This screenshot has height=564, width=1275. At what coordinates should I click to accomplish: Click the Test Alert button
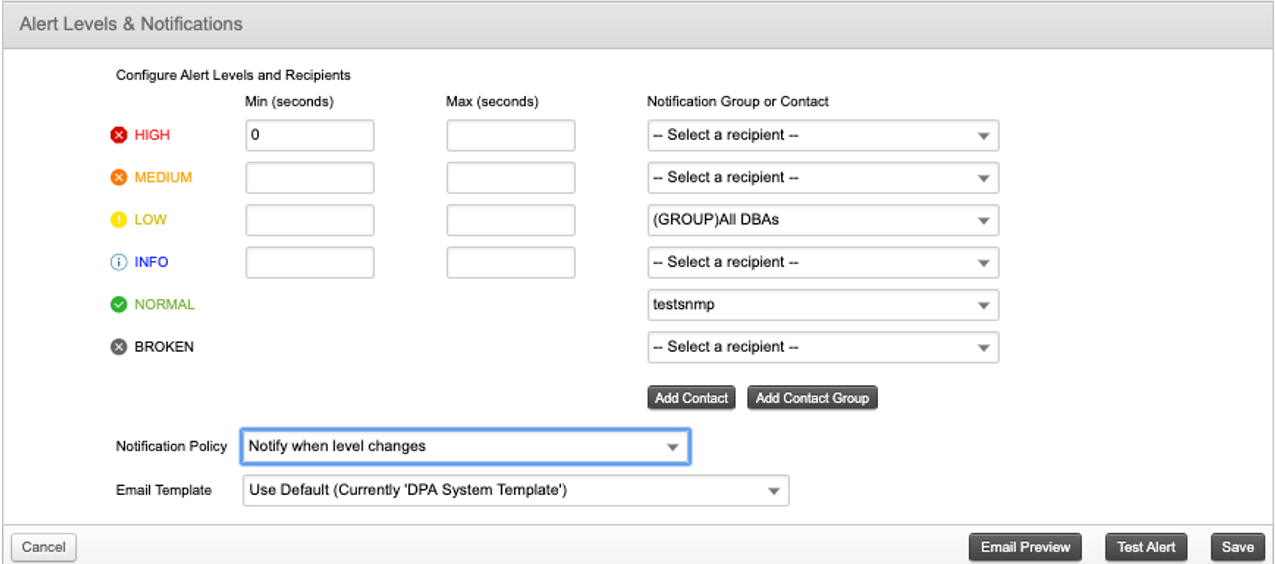tap(1146, 547)
